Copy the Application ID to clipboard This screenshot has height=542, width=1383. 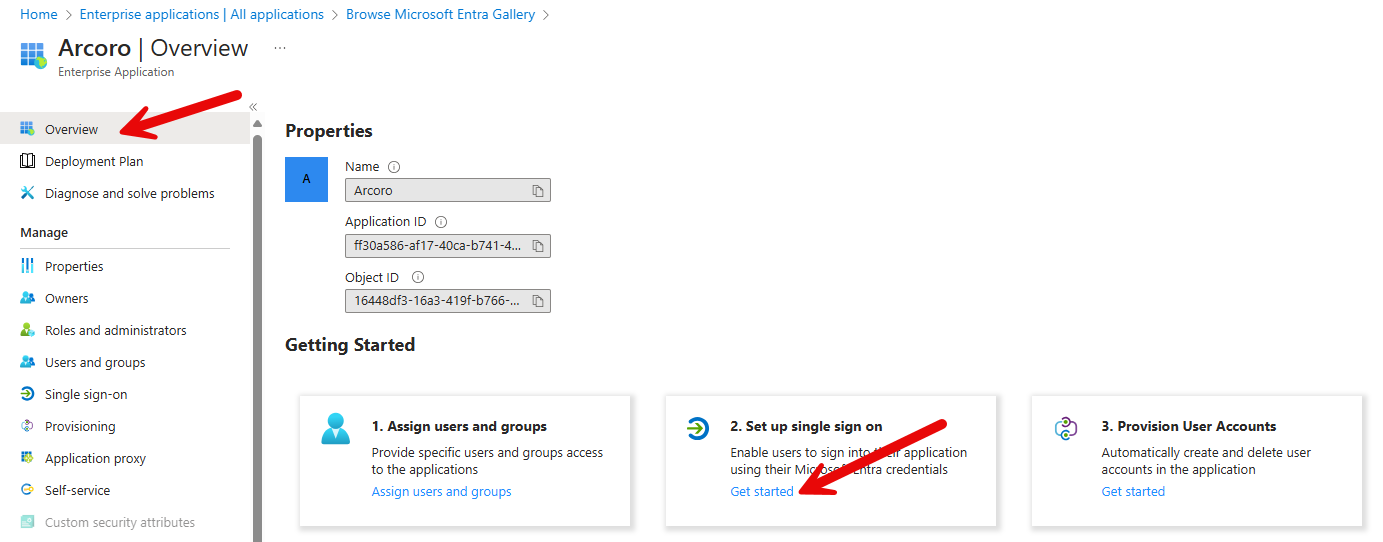click(x=537, y=246)
